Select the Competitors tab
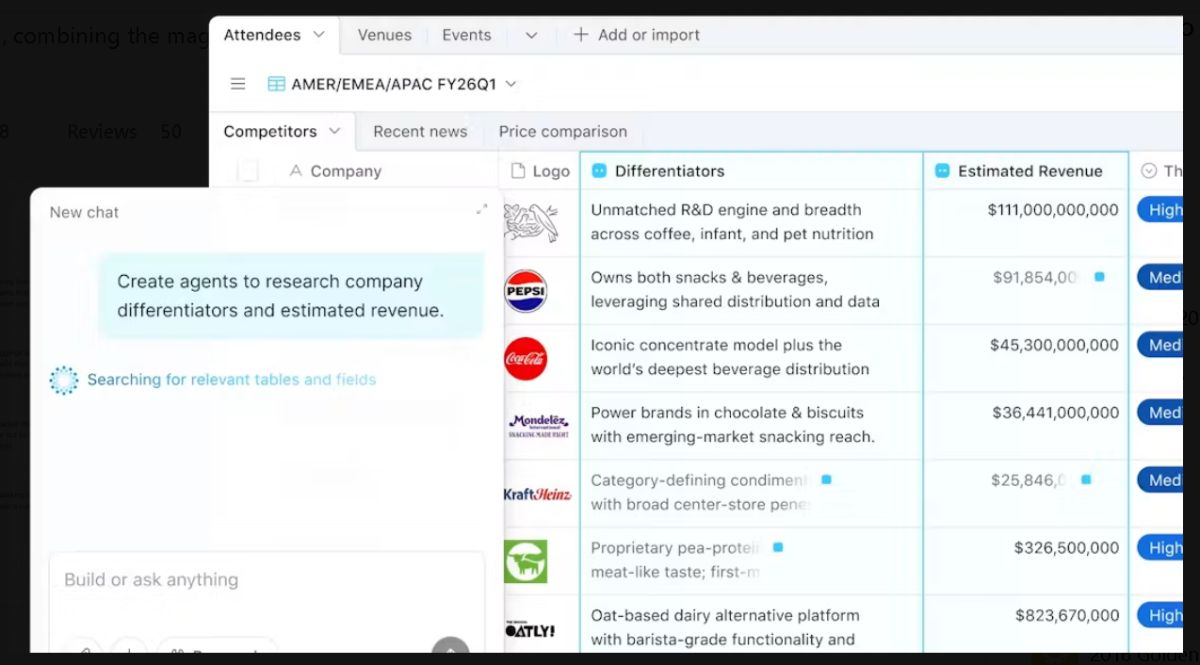Screen dimensions: 1200x665 [x=270, y=131]
